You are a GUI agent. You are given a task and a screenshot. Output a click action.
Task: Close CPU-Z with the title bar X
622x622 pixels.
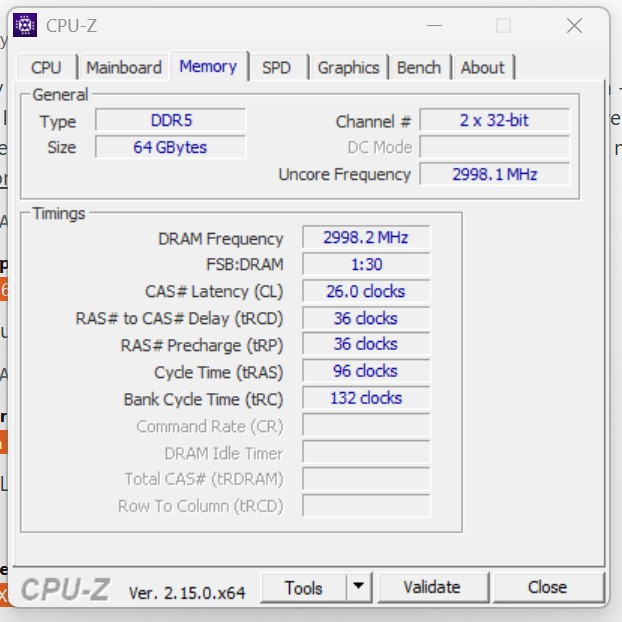click(574, 26)
